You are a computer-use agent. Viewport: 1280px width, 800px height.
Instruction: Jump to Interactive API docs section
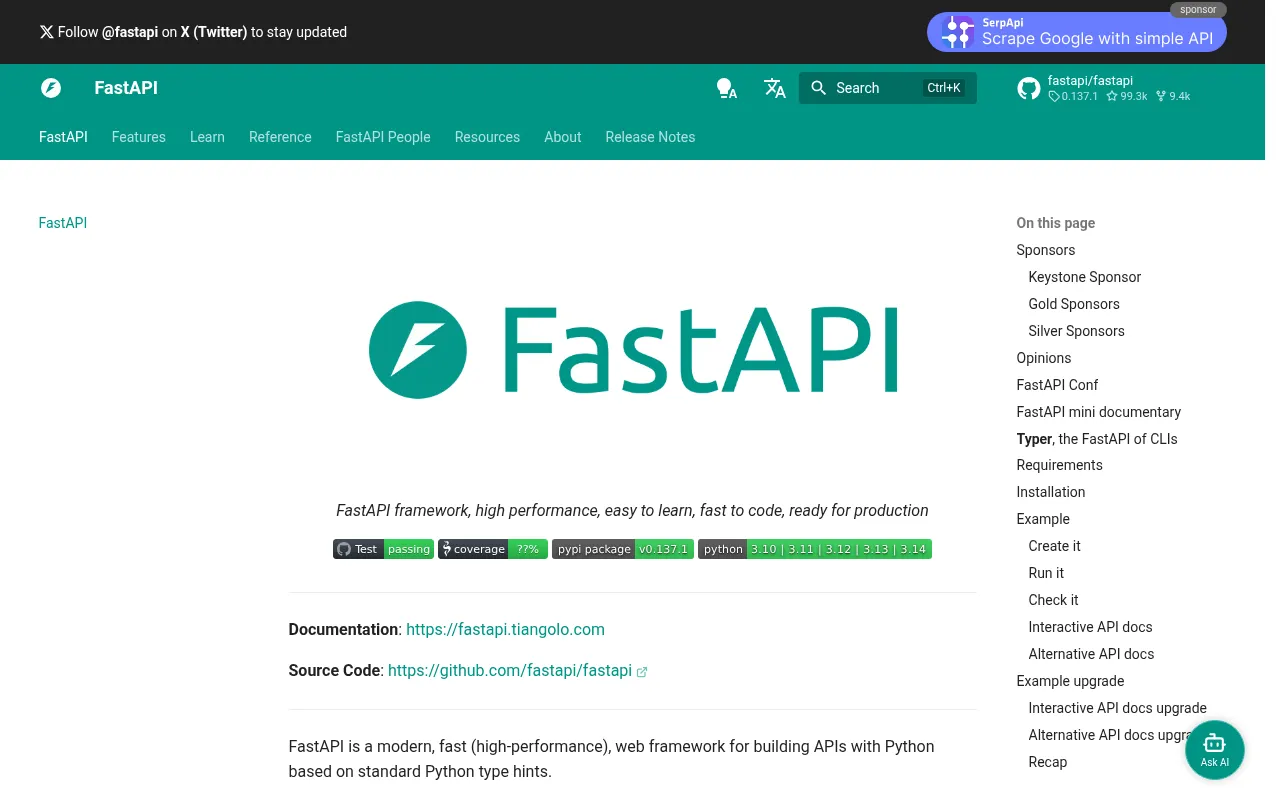1091,627
